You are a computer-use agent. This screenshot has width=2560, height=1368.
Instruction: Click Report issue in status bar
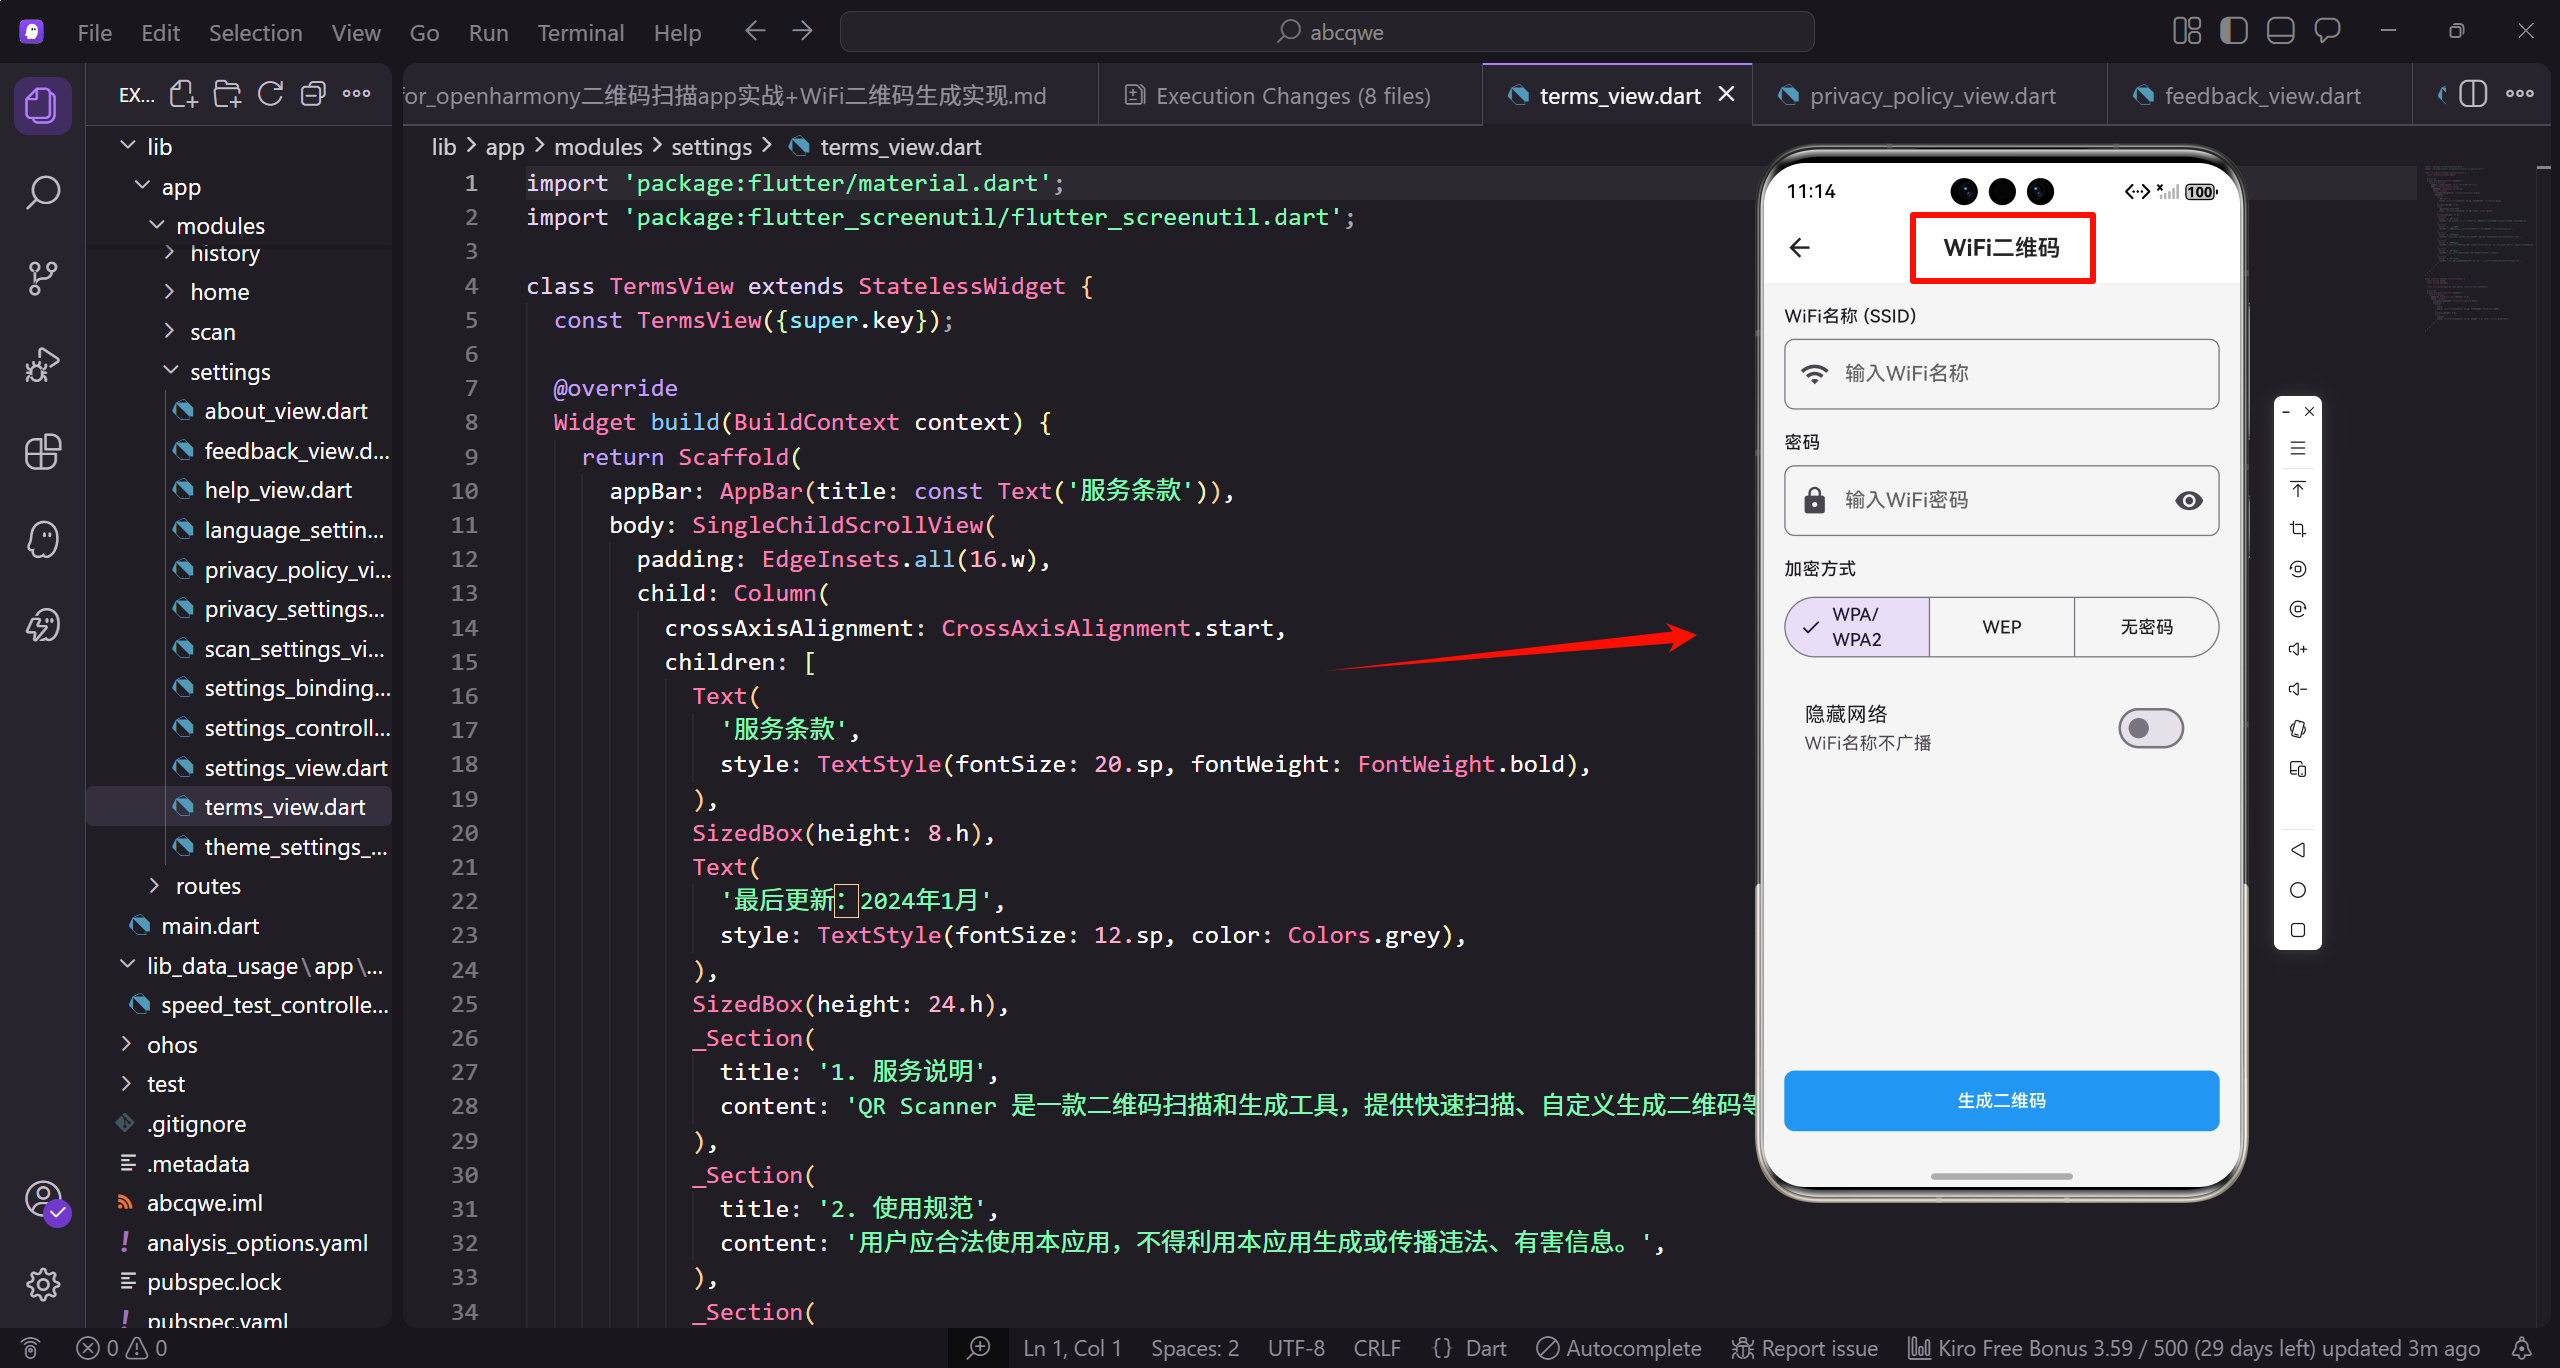coord(1805,1348)
